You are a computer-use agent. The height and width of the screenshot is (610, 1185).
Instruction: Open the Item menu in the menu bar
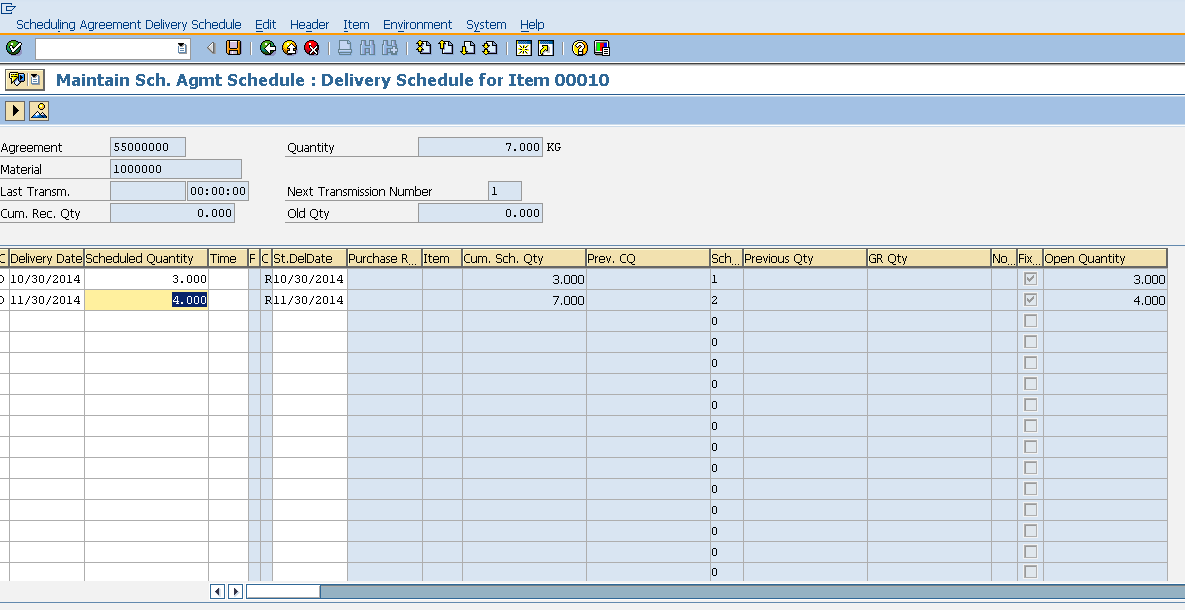click(x=356, y=25)
